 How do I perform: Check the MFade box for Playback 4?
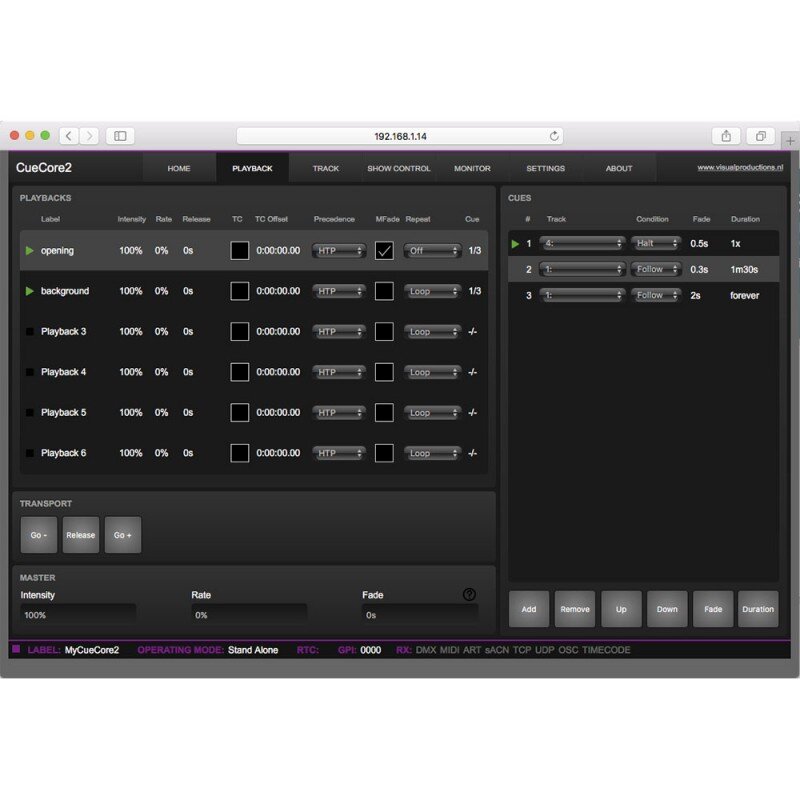point(384,372)
